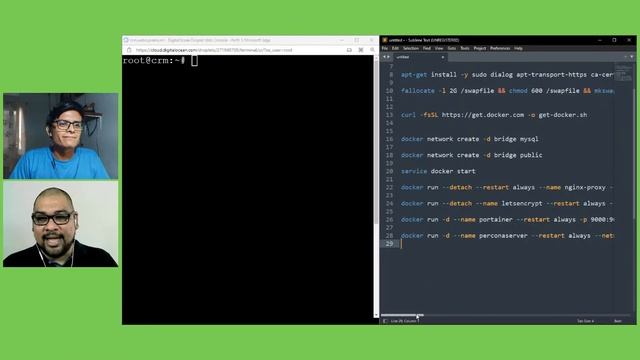Click the Sublime Text app icon in title bar
Viewport: 640px width, 360px height.
pyautogui.click(x=384, y=40)
